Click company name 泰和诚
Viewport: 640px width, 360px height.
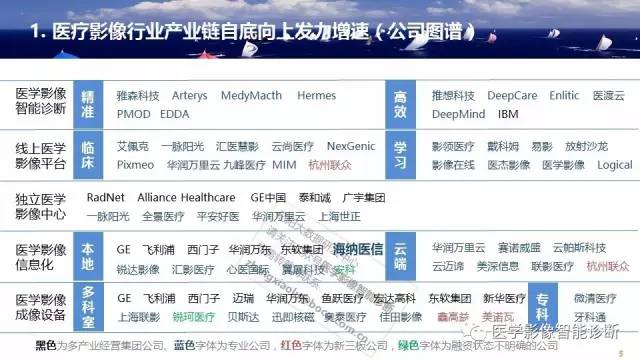point(315,198)
